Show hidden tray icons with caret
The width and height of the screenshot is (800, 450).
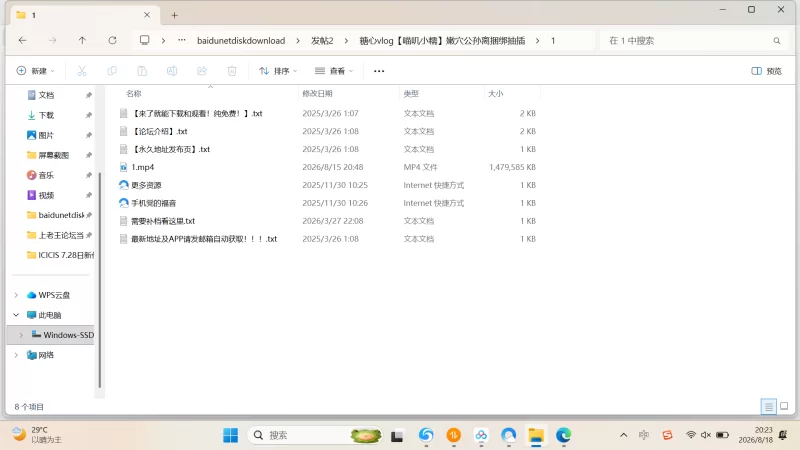623,435
